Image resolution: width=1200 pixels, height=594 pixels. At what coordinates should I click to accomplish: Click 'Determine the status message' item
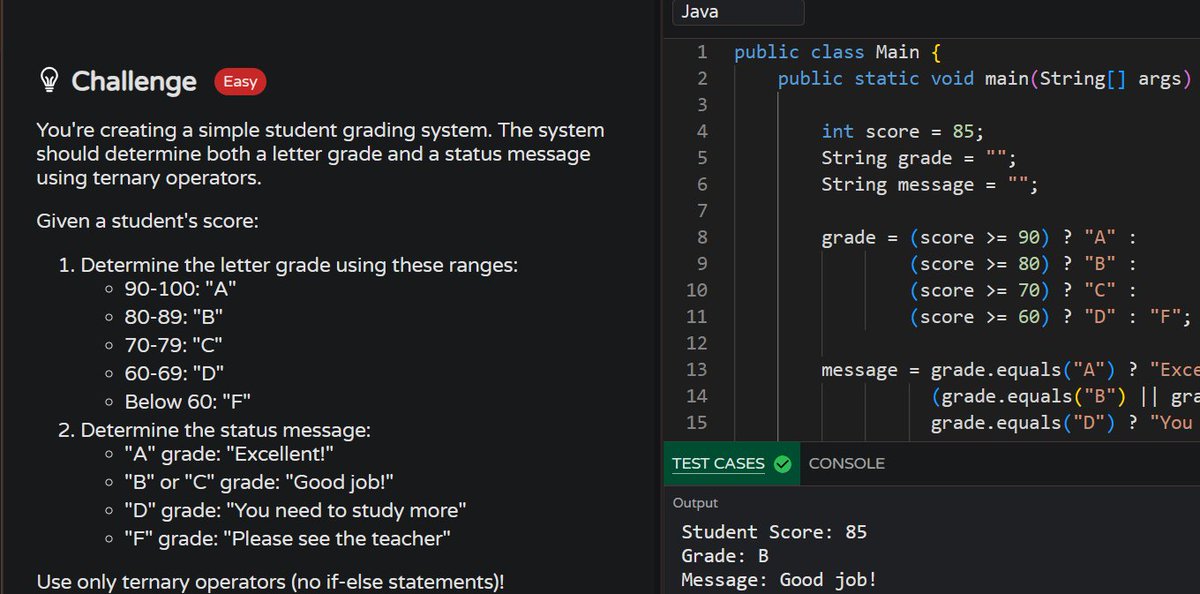[225, 431]
